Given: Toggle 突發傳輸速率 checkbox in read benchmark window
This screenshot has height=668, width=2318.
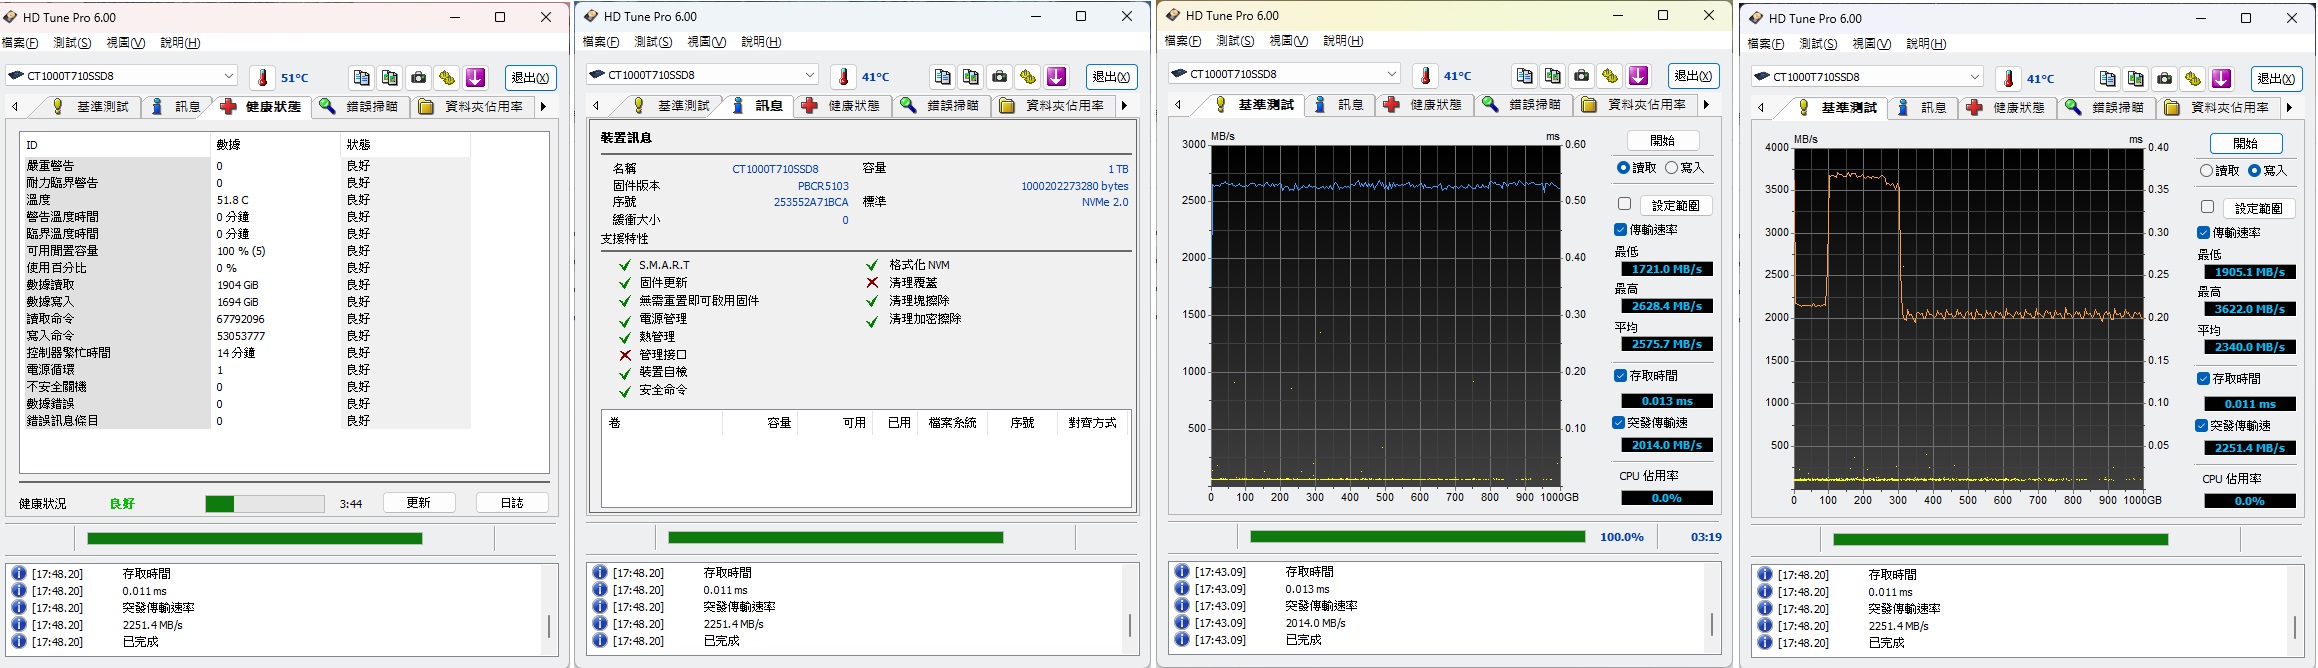Looking at the screenshot, I should click(1619, 423).
